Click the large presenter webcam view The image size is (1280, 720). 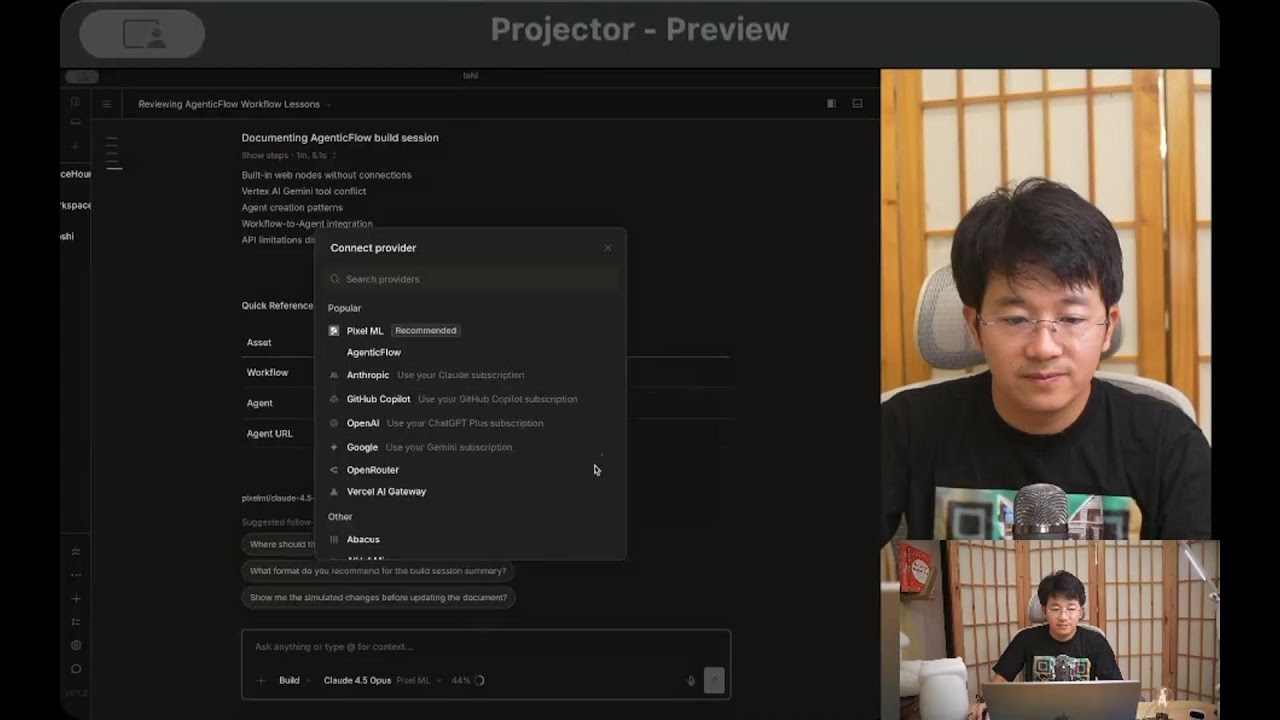point(1046,305)
